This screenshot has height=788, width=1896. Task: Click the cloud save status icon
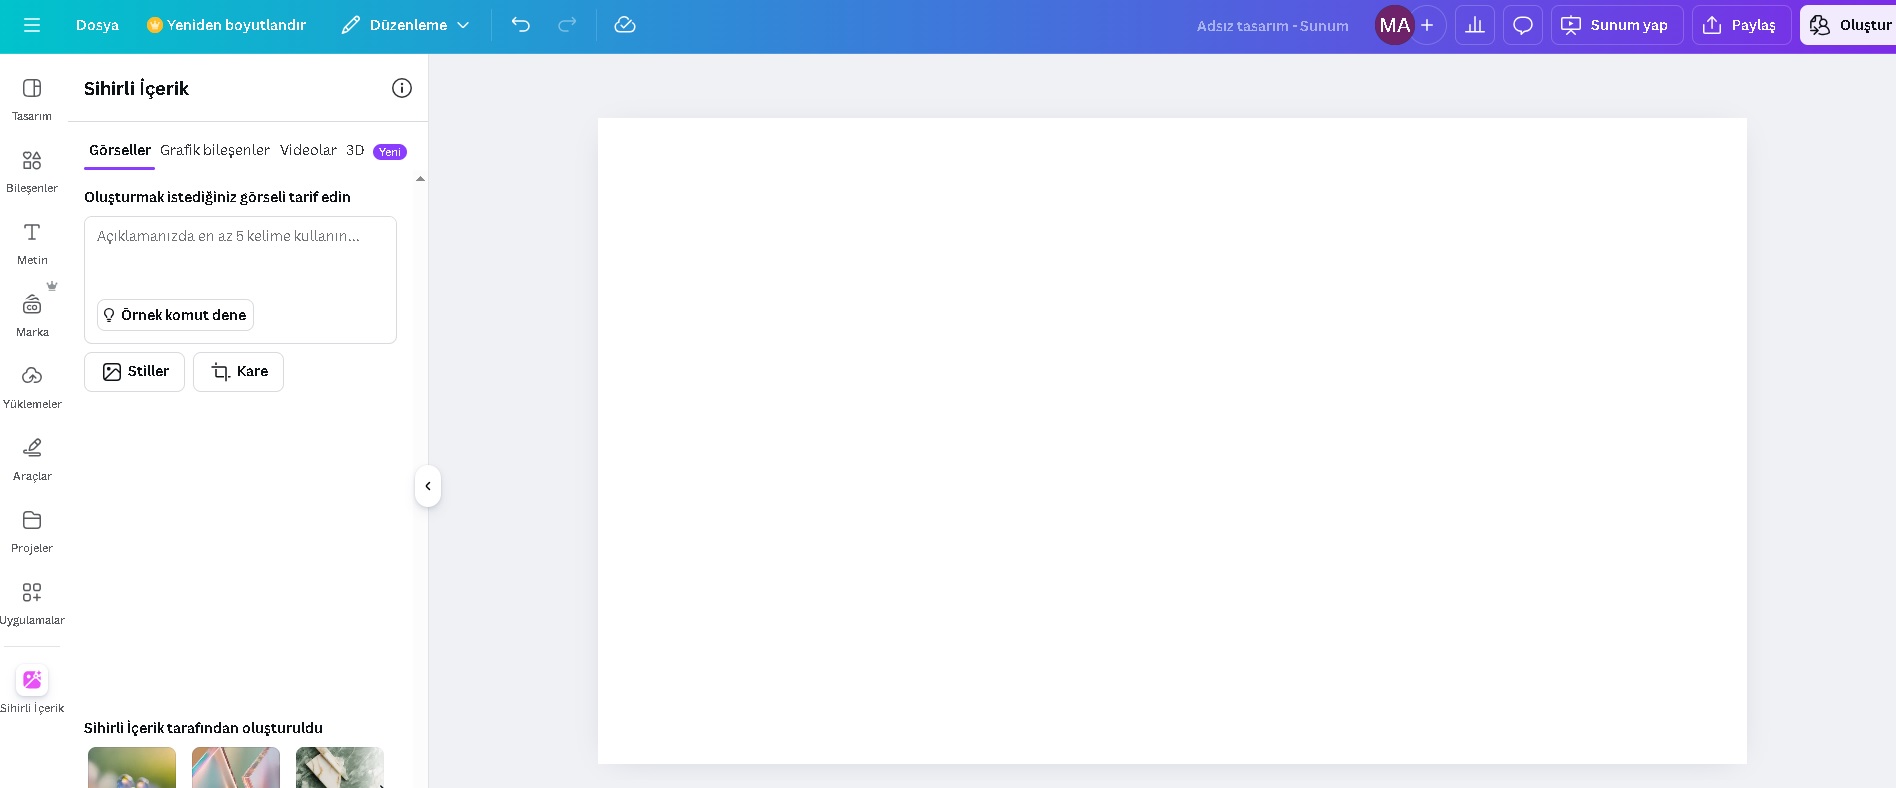tap(625, 25)
